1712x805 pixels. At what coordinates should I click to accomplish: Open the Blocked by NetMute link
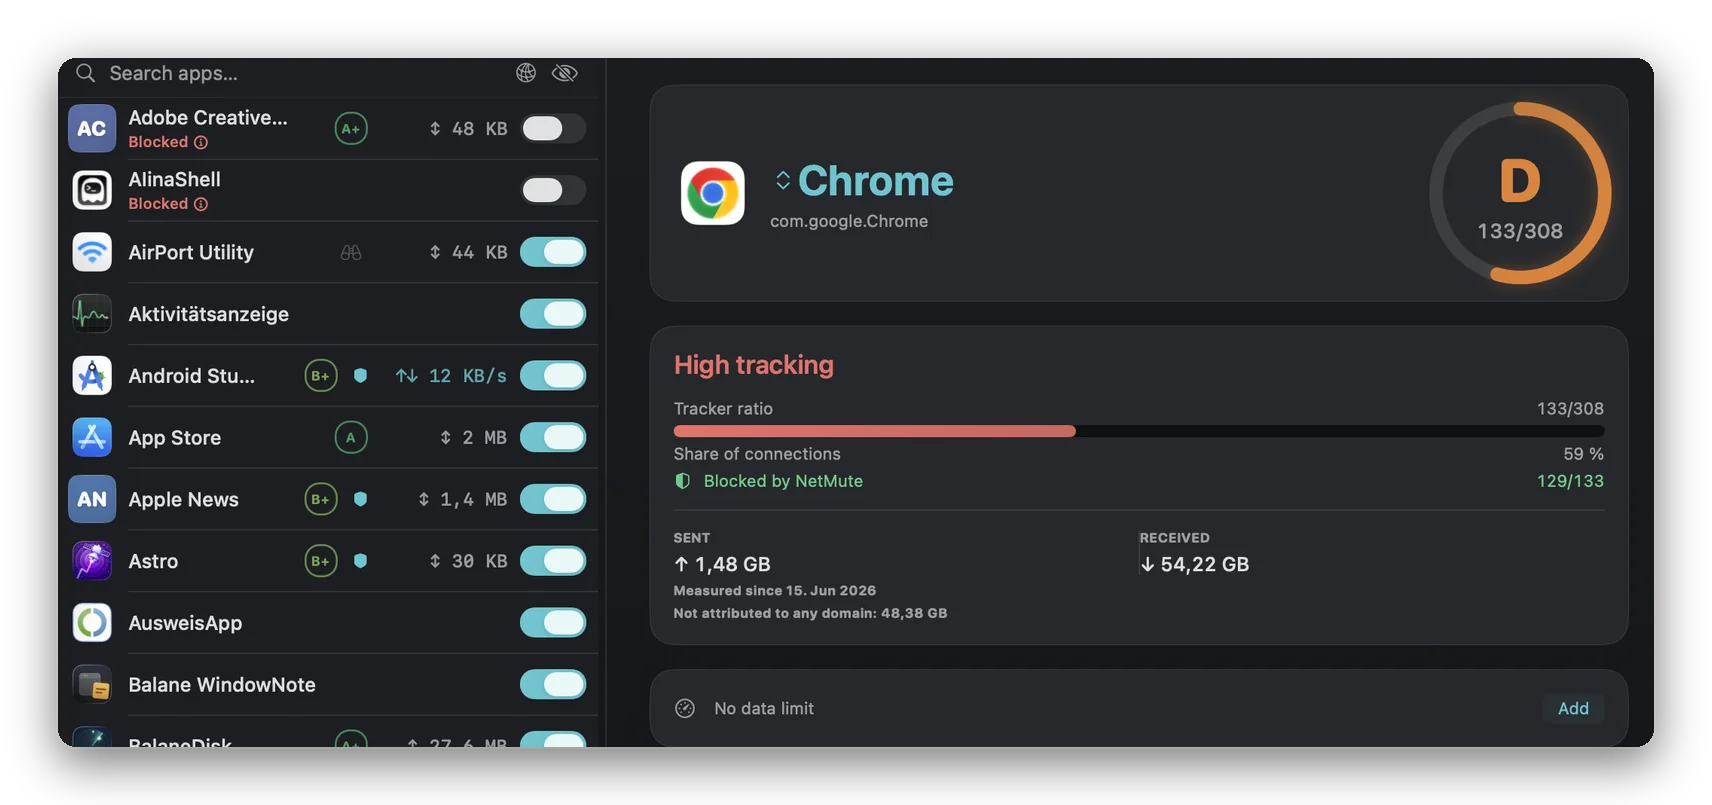(x=783, y=481)
